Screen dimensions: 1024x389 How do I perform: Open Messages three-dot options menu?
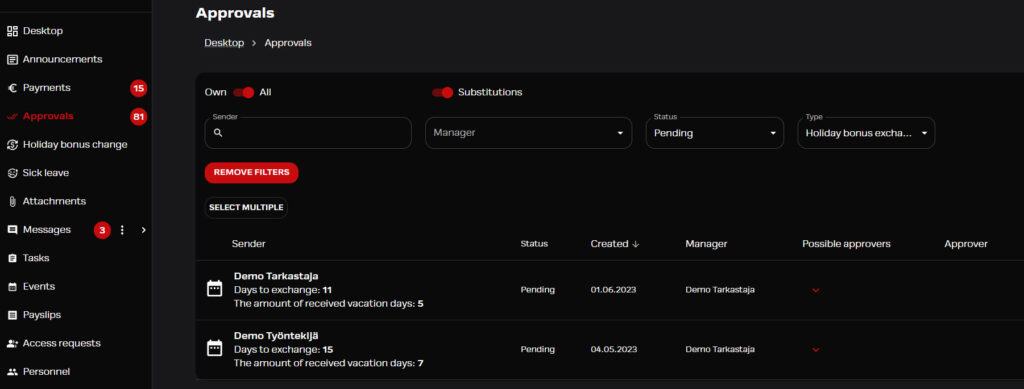pos(122,230)
